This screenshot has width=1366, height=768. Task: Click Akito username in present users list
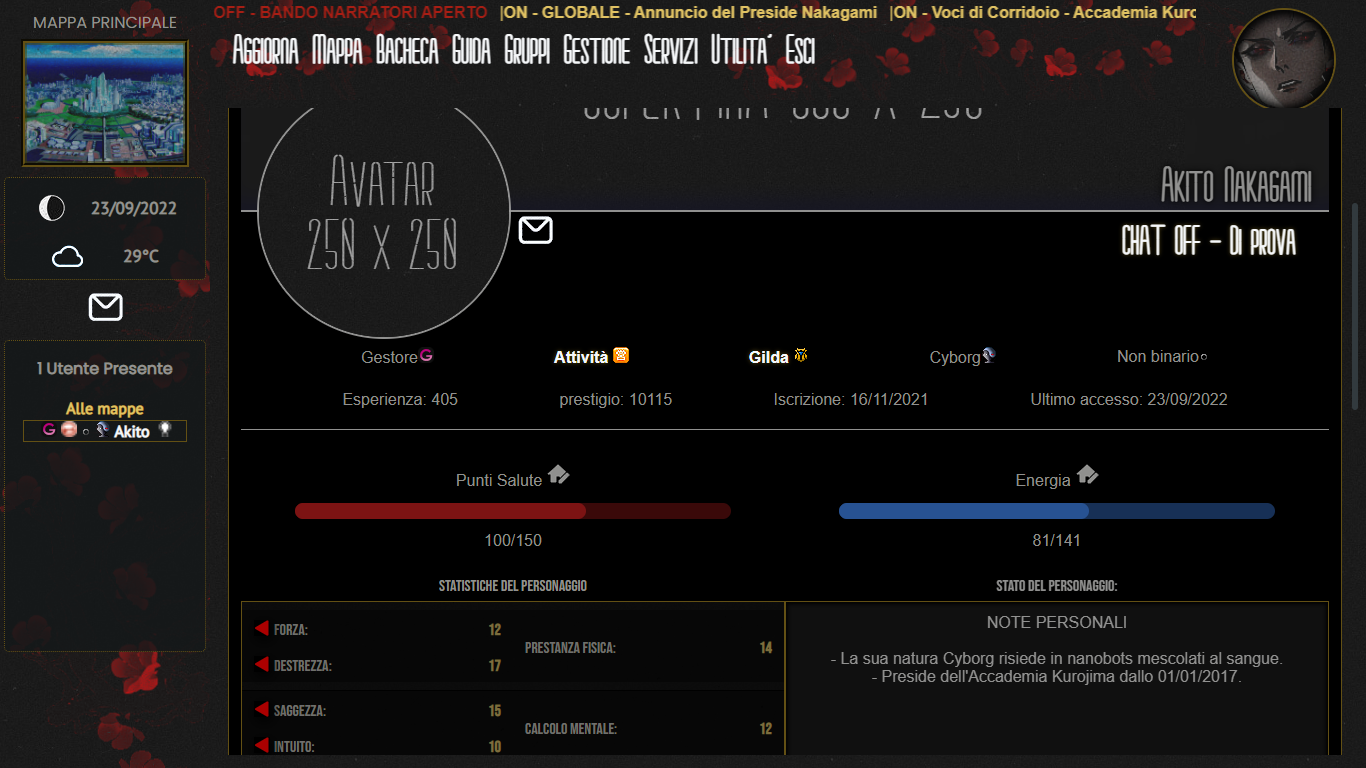pyautogui.click(x=131, y=432)
